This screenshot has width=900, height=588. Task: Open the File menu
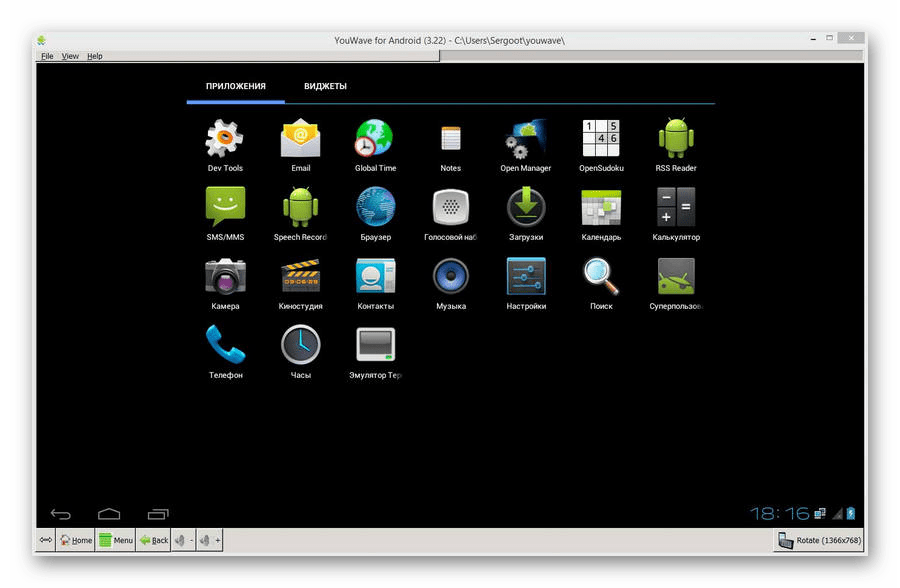point(47,56)
